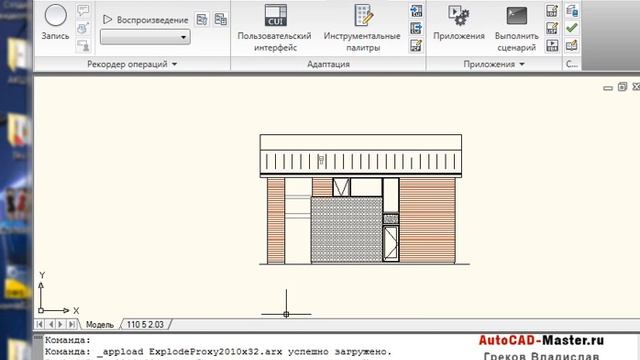
Task: Click the _appload ExplodeProxy2010x32.arx history line
Action: point(218,351)
